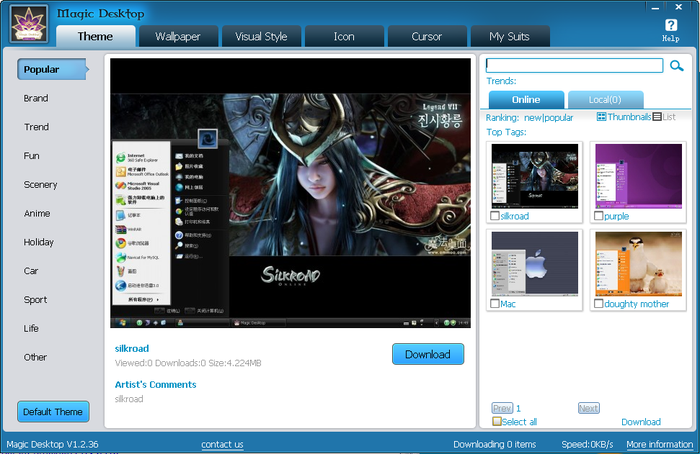
Task: Open the contact us link
Action: coord(222,444)
